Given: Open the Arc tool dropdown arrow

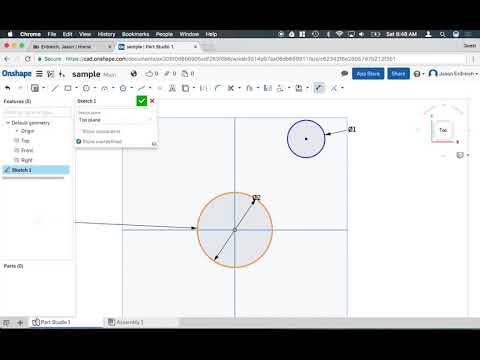Looking at the screenshot, I should [113, 88].
